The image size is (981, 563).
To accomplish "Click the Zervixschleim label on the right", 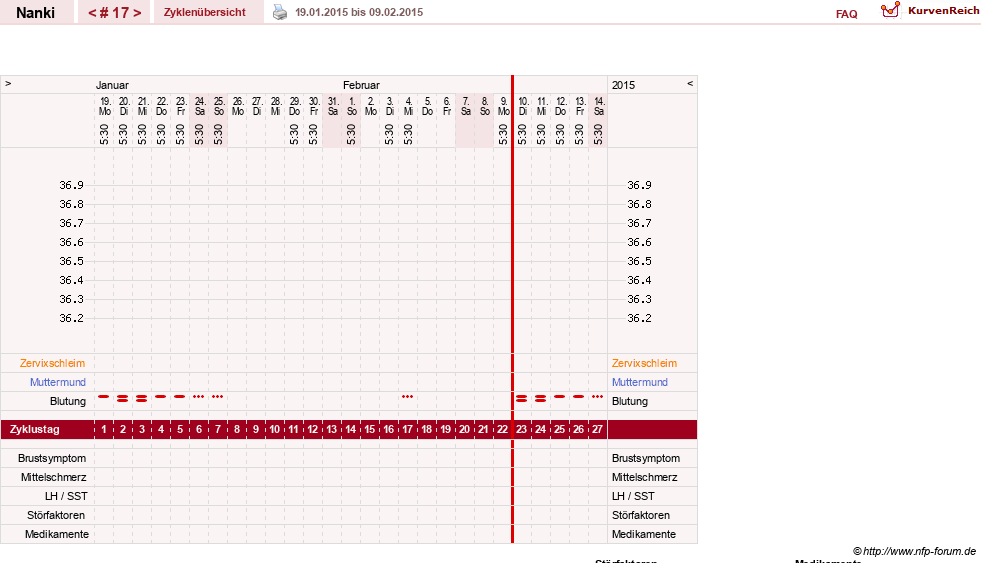I will 644,363.
